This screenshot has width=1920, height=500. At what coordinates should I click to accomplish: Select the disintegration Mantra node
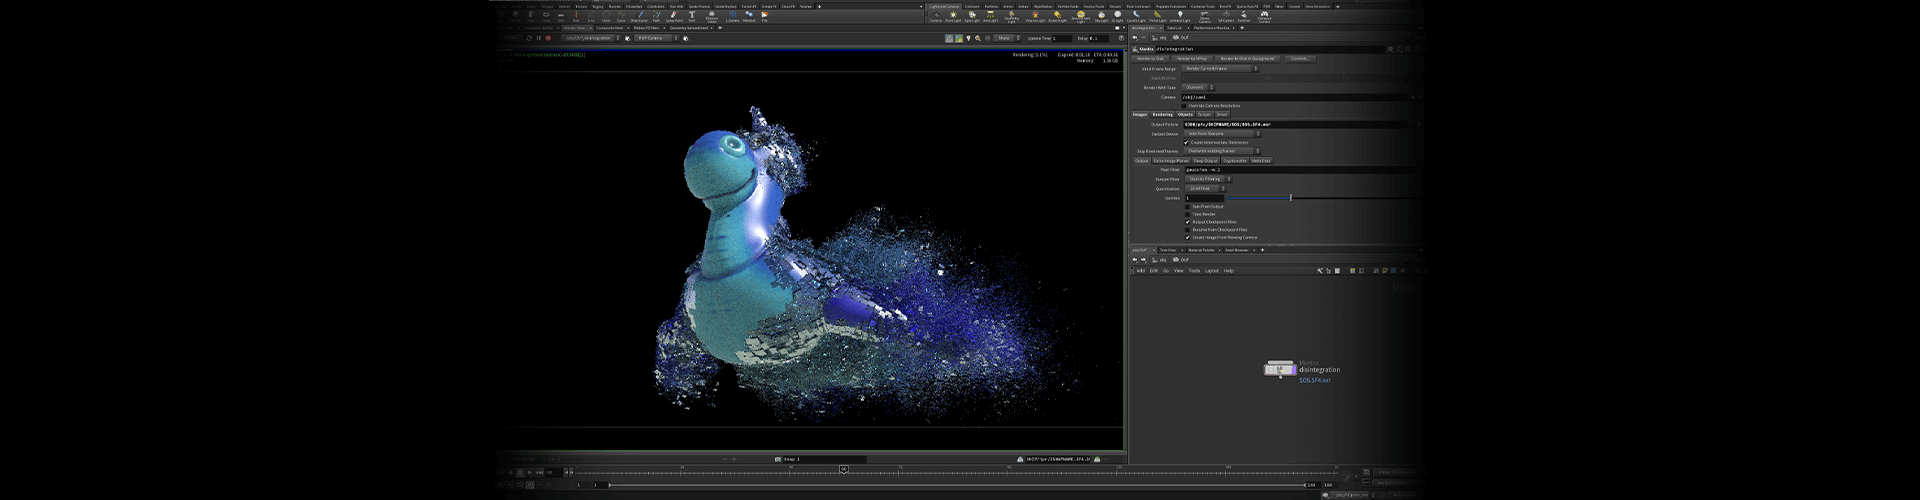pyautogui.click(x=1280, y=370)
